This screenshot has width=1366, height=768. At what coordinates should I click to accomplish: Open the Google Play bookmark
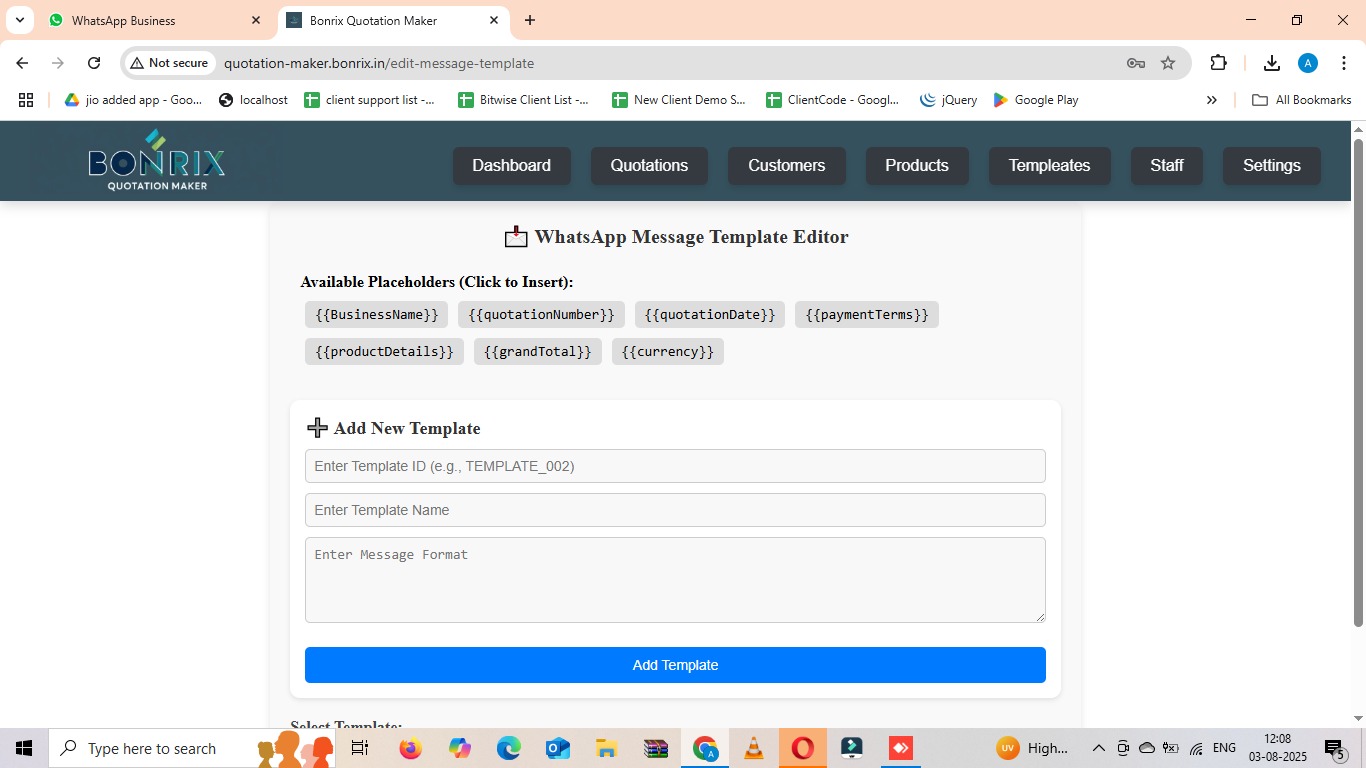coord(1036,100)
